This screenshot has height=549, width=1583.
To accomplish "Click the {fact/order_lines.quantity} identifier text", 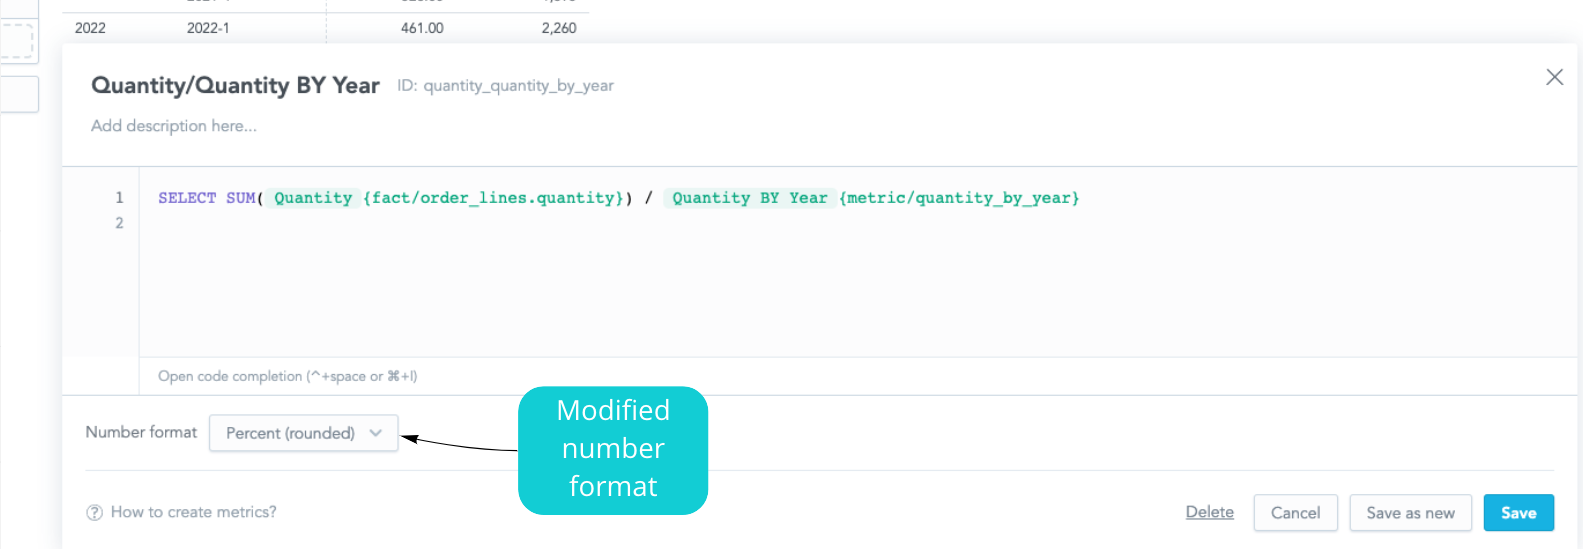I will 493,198.
